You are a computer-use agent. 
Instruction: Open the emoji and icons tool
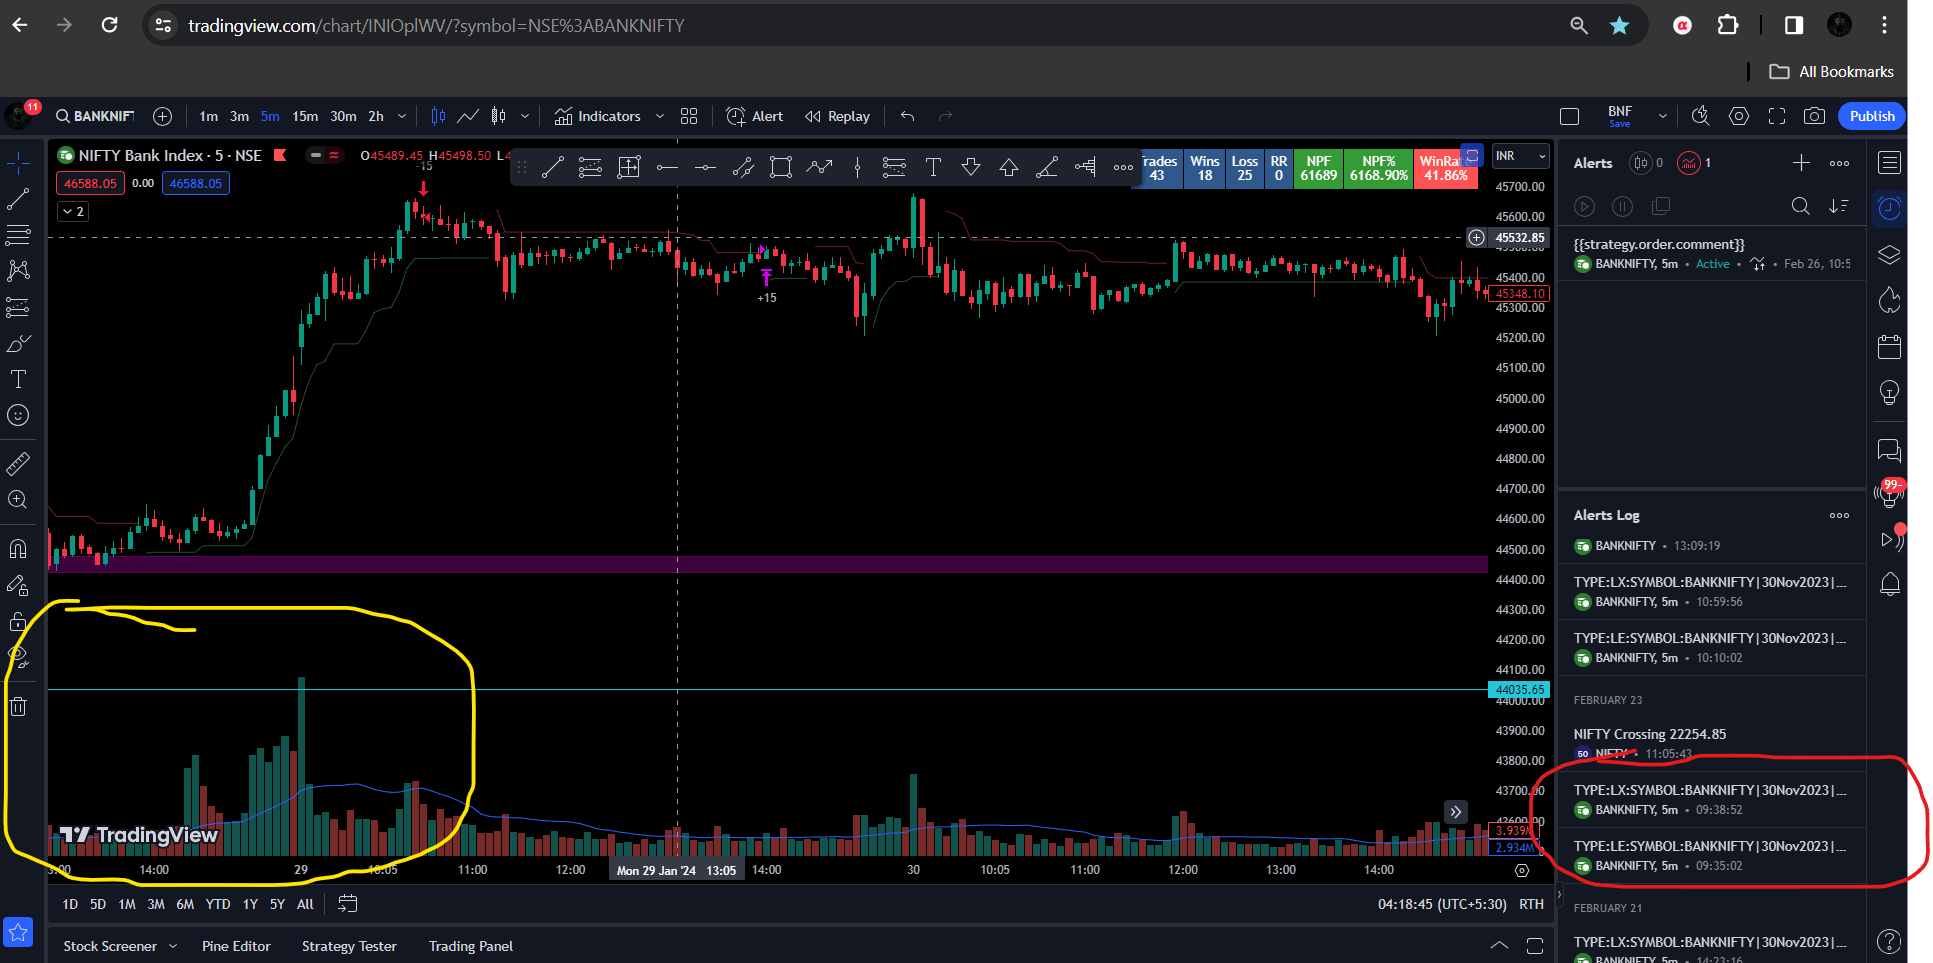click(x=18, y=415)
